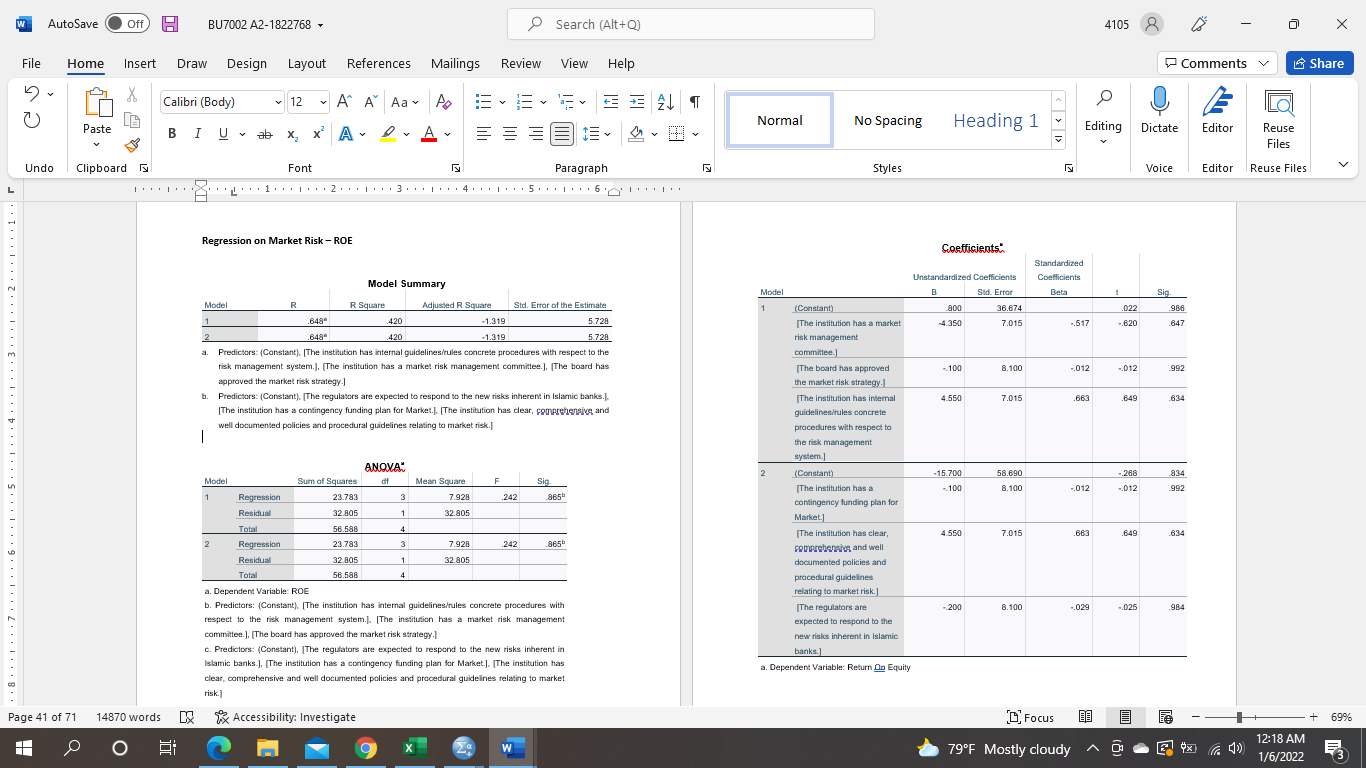The height and width of the screenshot is (768, 1366).
Task: Click the Search box
Action: [x=690, y=24]
